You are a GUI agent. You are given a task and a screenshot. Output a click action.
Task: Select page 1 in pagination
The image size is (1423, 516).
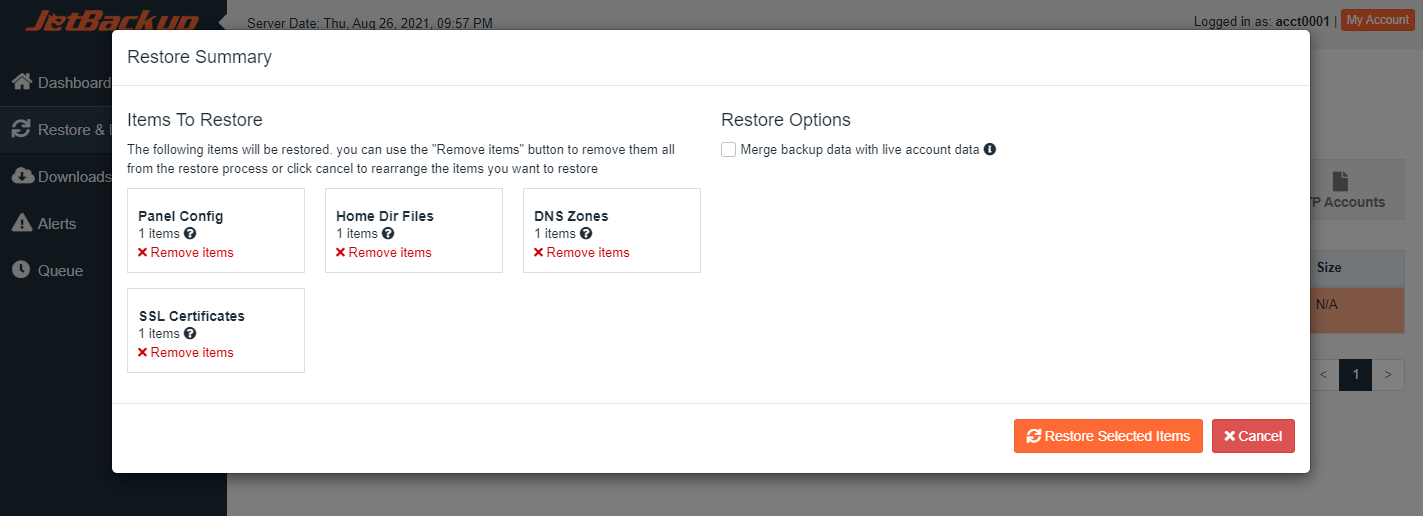1355,375
